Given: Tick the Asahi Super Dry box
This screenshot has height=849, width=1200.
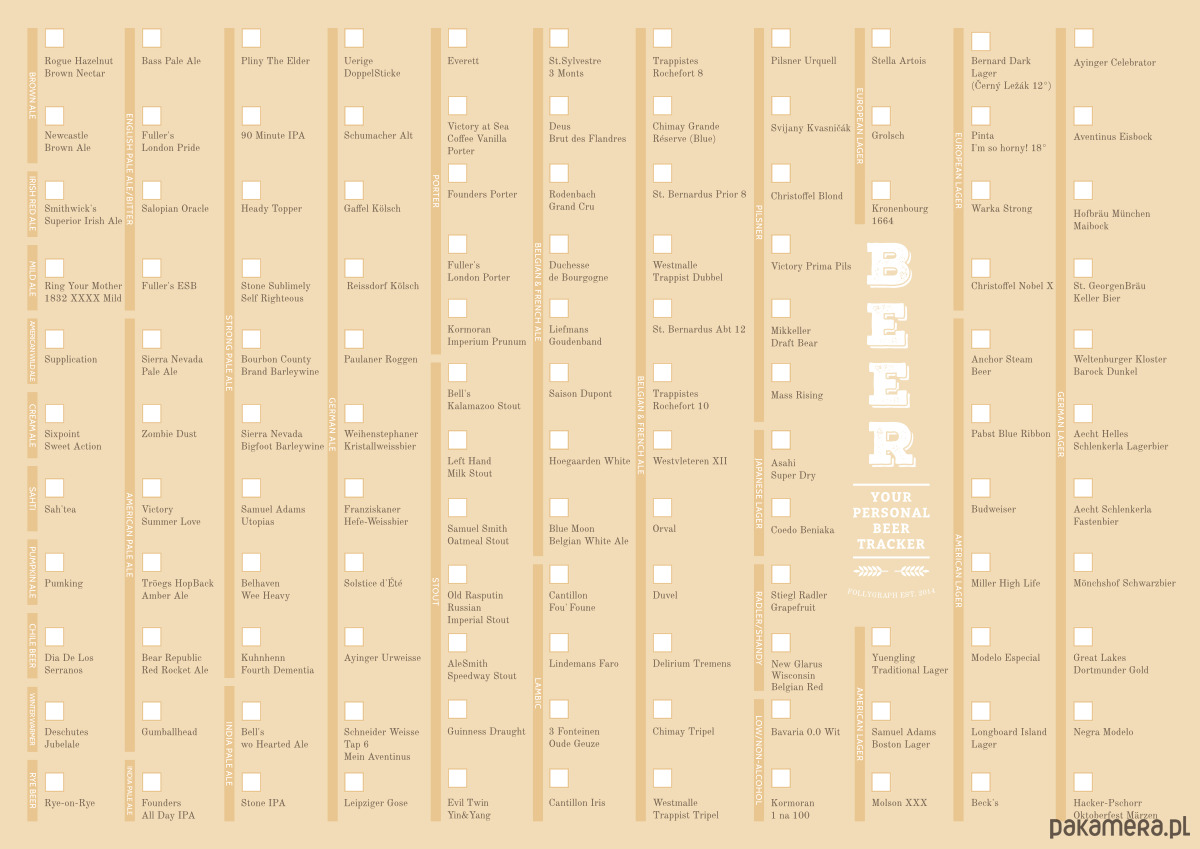Looking at the screenshot, I should coord(780,440).
